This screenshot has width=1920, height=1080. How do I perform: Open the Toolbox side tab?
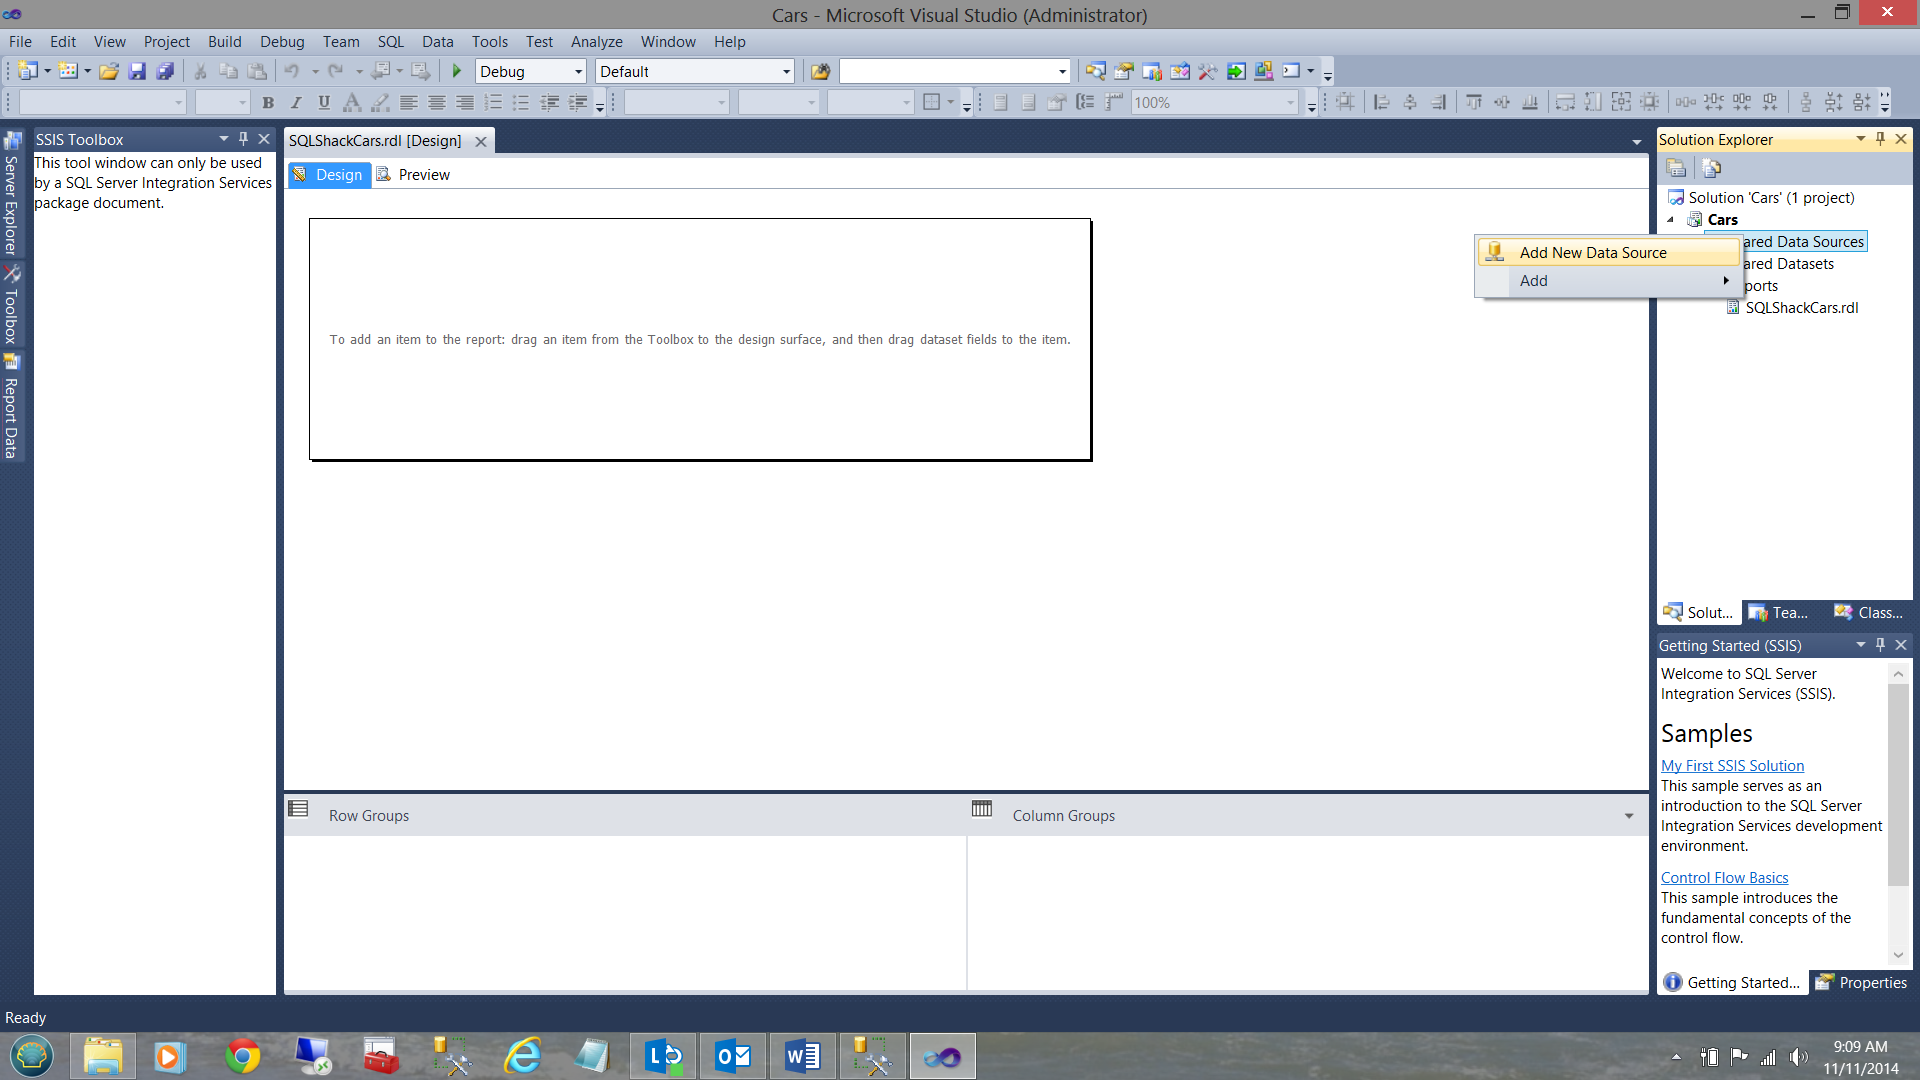[11, 307]
